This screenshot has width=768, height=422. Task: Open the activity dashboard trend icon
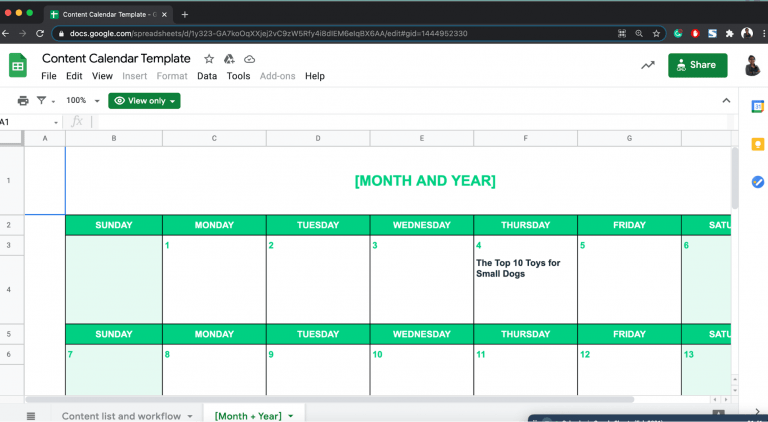click(648, 65)
